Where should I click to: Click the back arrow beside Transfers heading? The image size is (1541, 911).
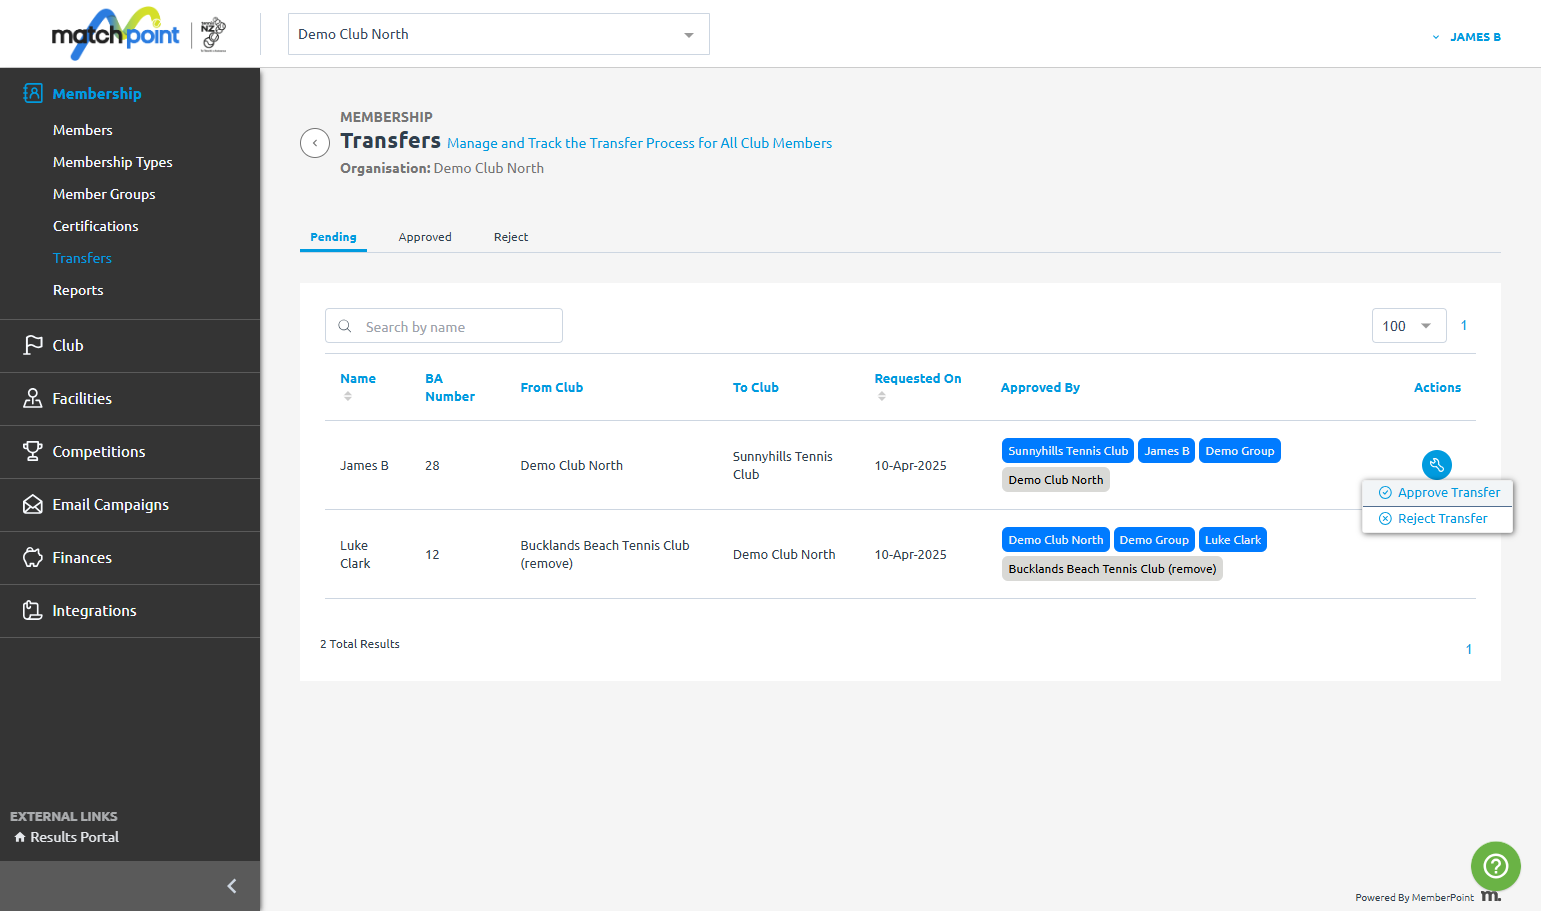(x=315, y=143)
